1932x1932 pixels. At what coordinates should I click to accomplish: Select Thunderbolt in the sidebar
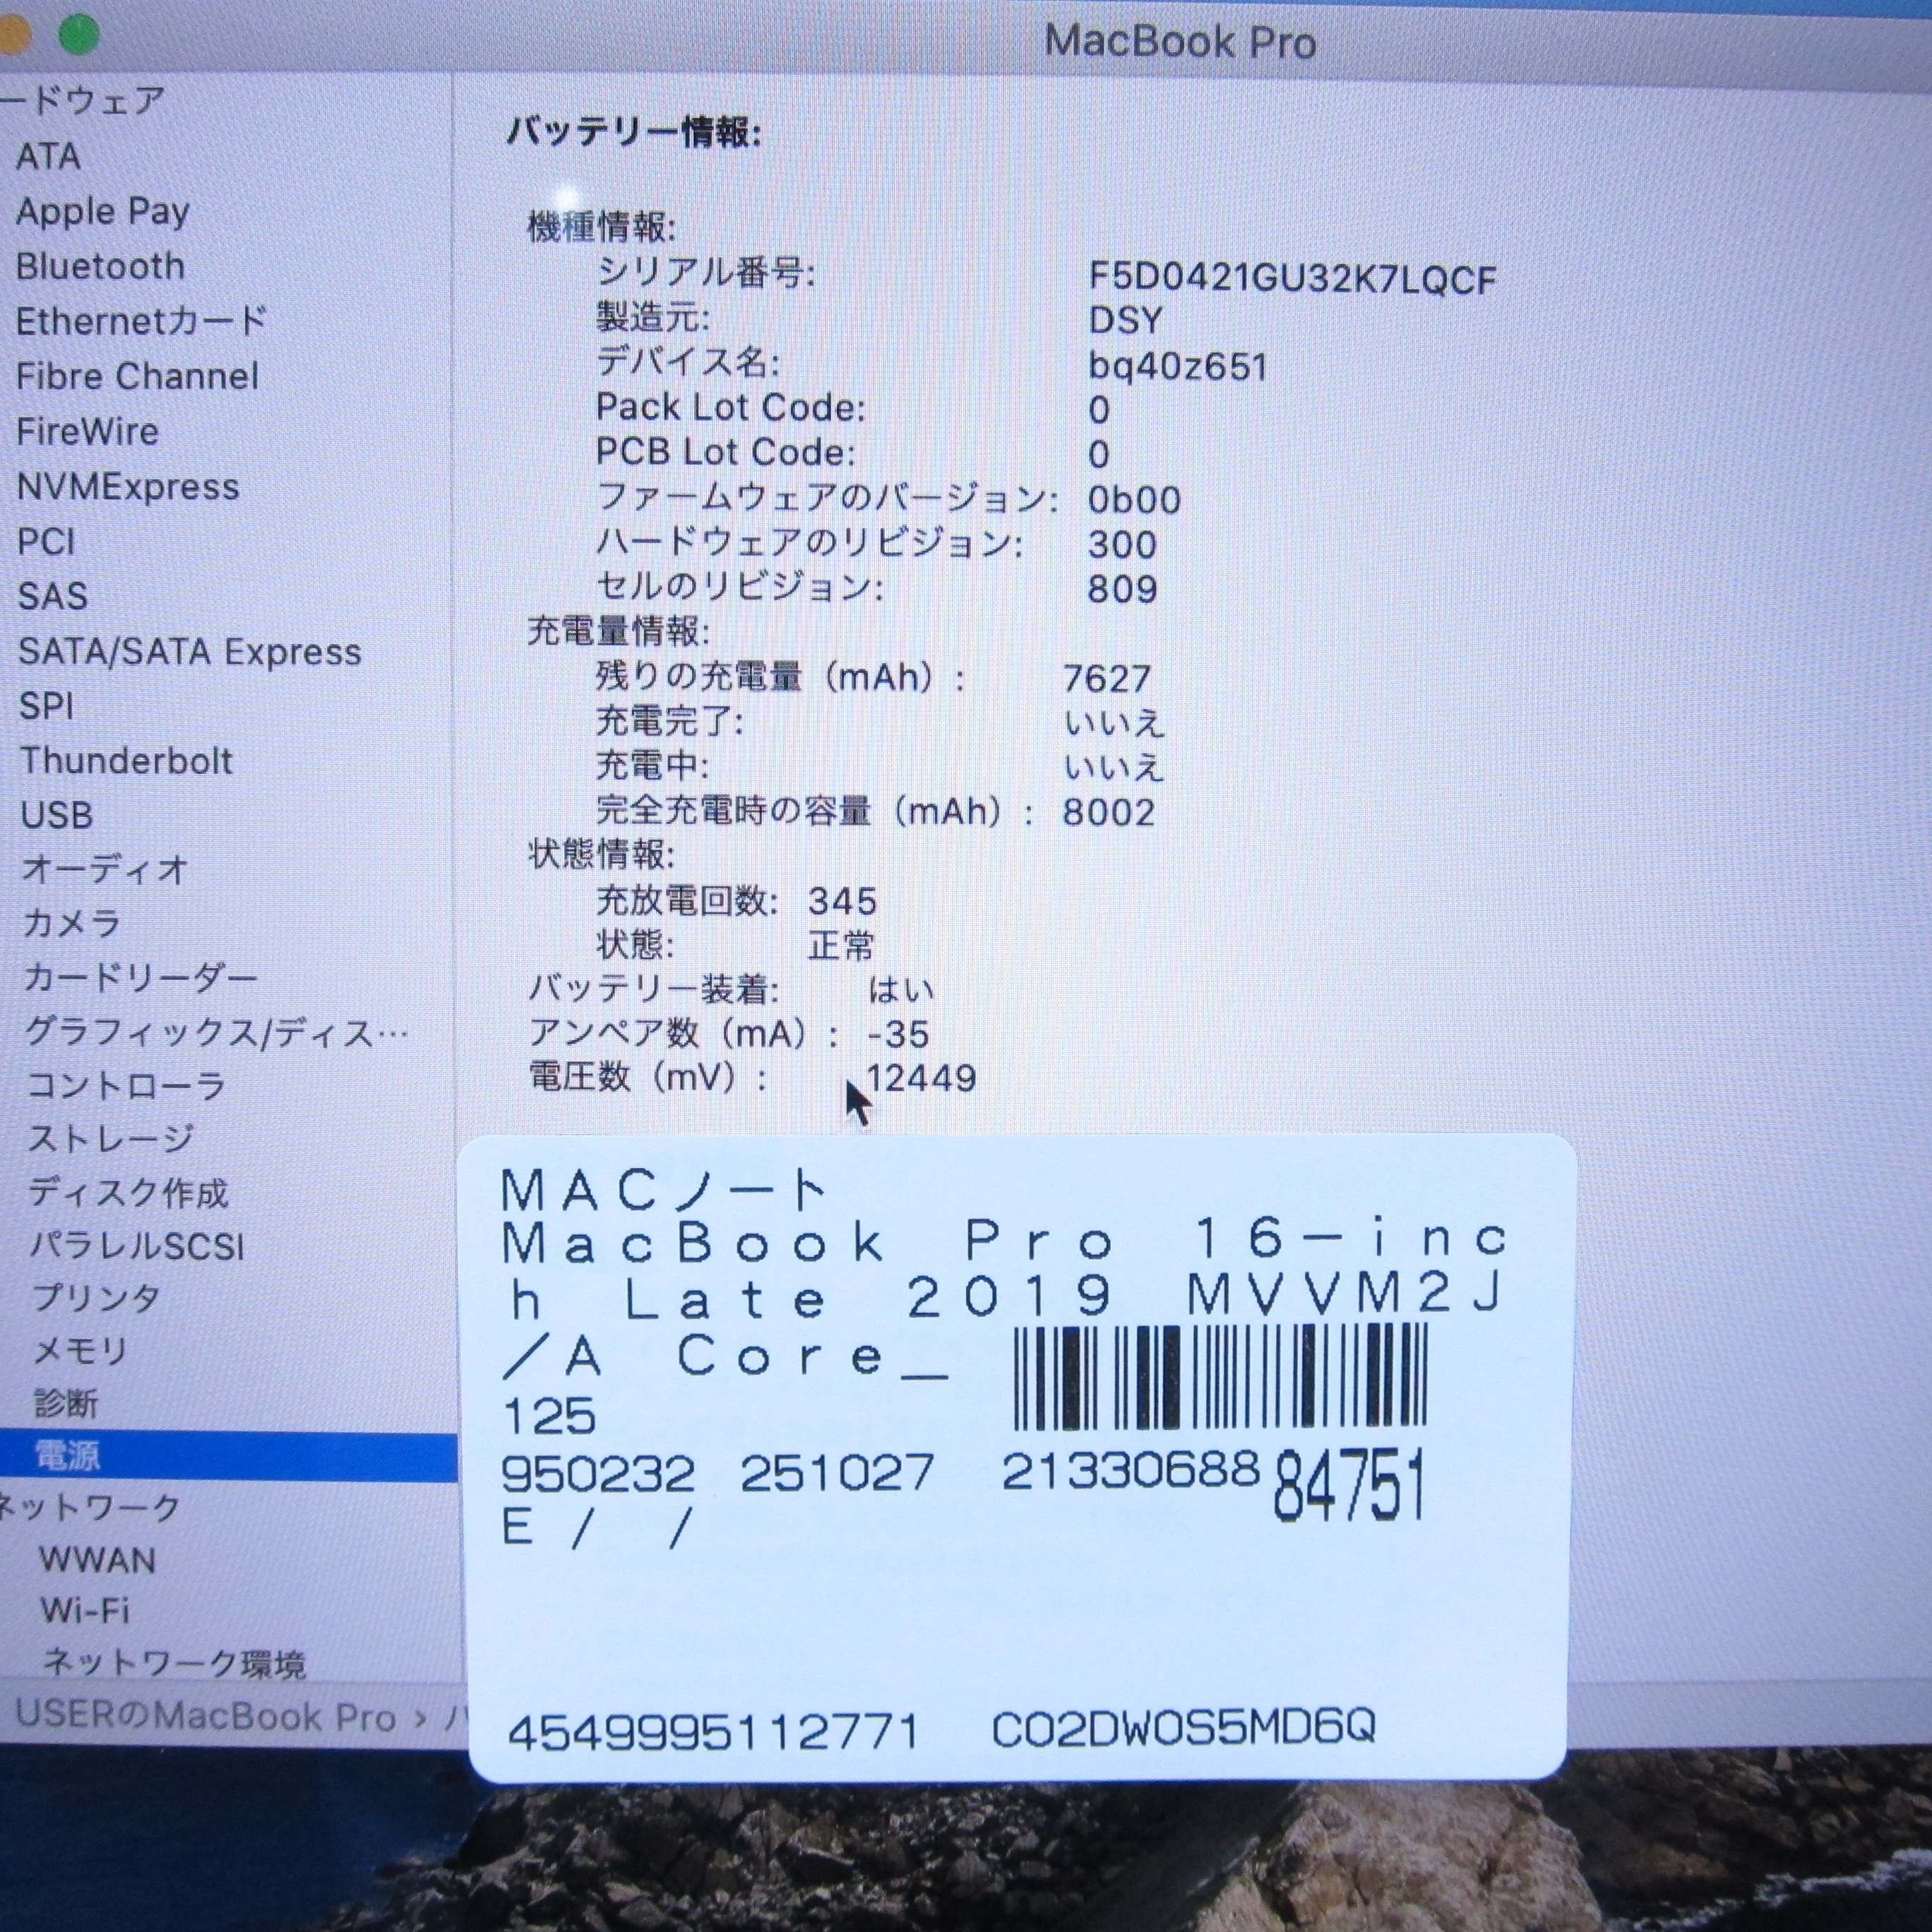click(126, 761)
